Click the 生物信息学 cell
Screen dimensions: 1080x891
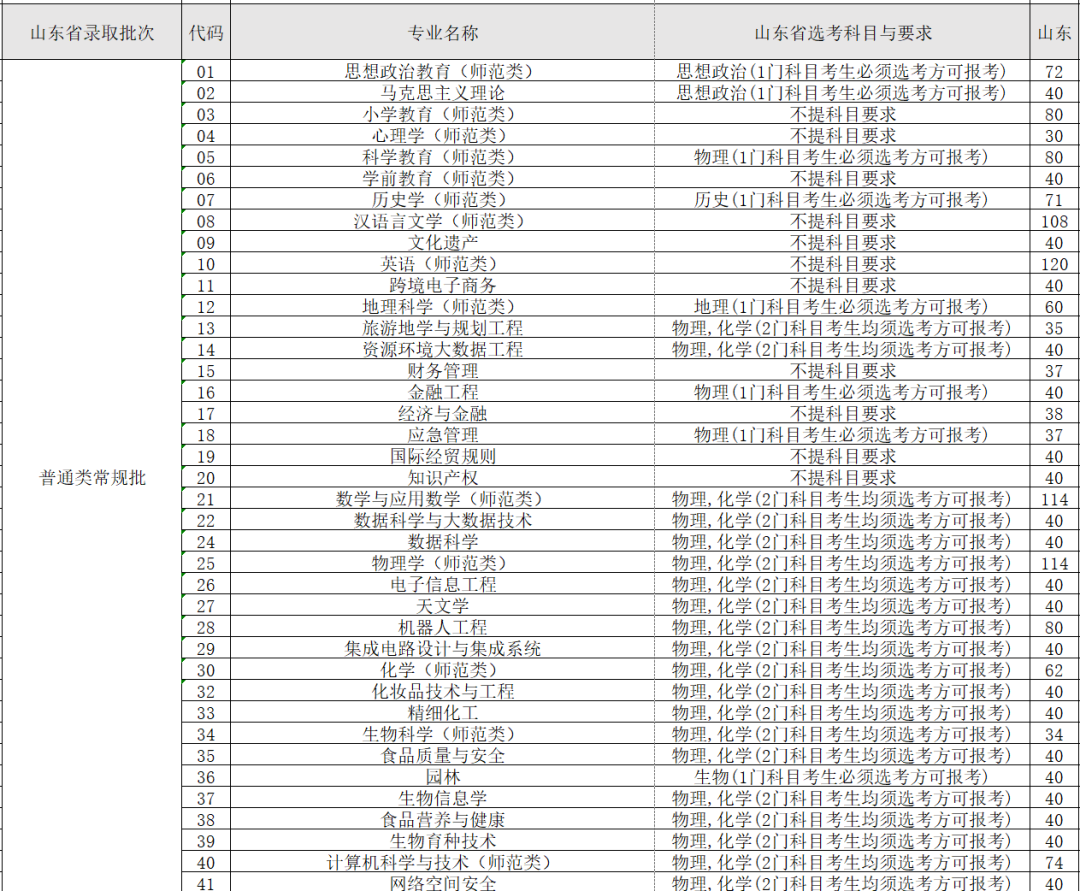[442, 797]
